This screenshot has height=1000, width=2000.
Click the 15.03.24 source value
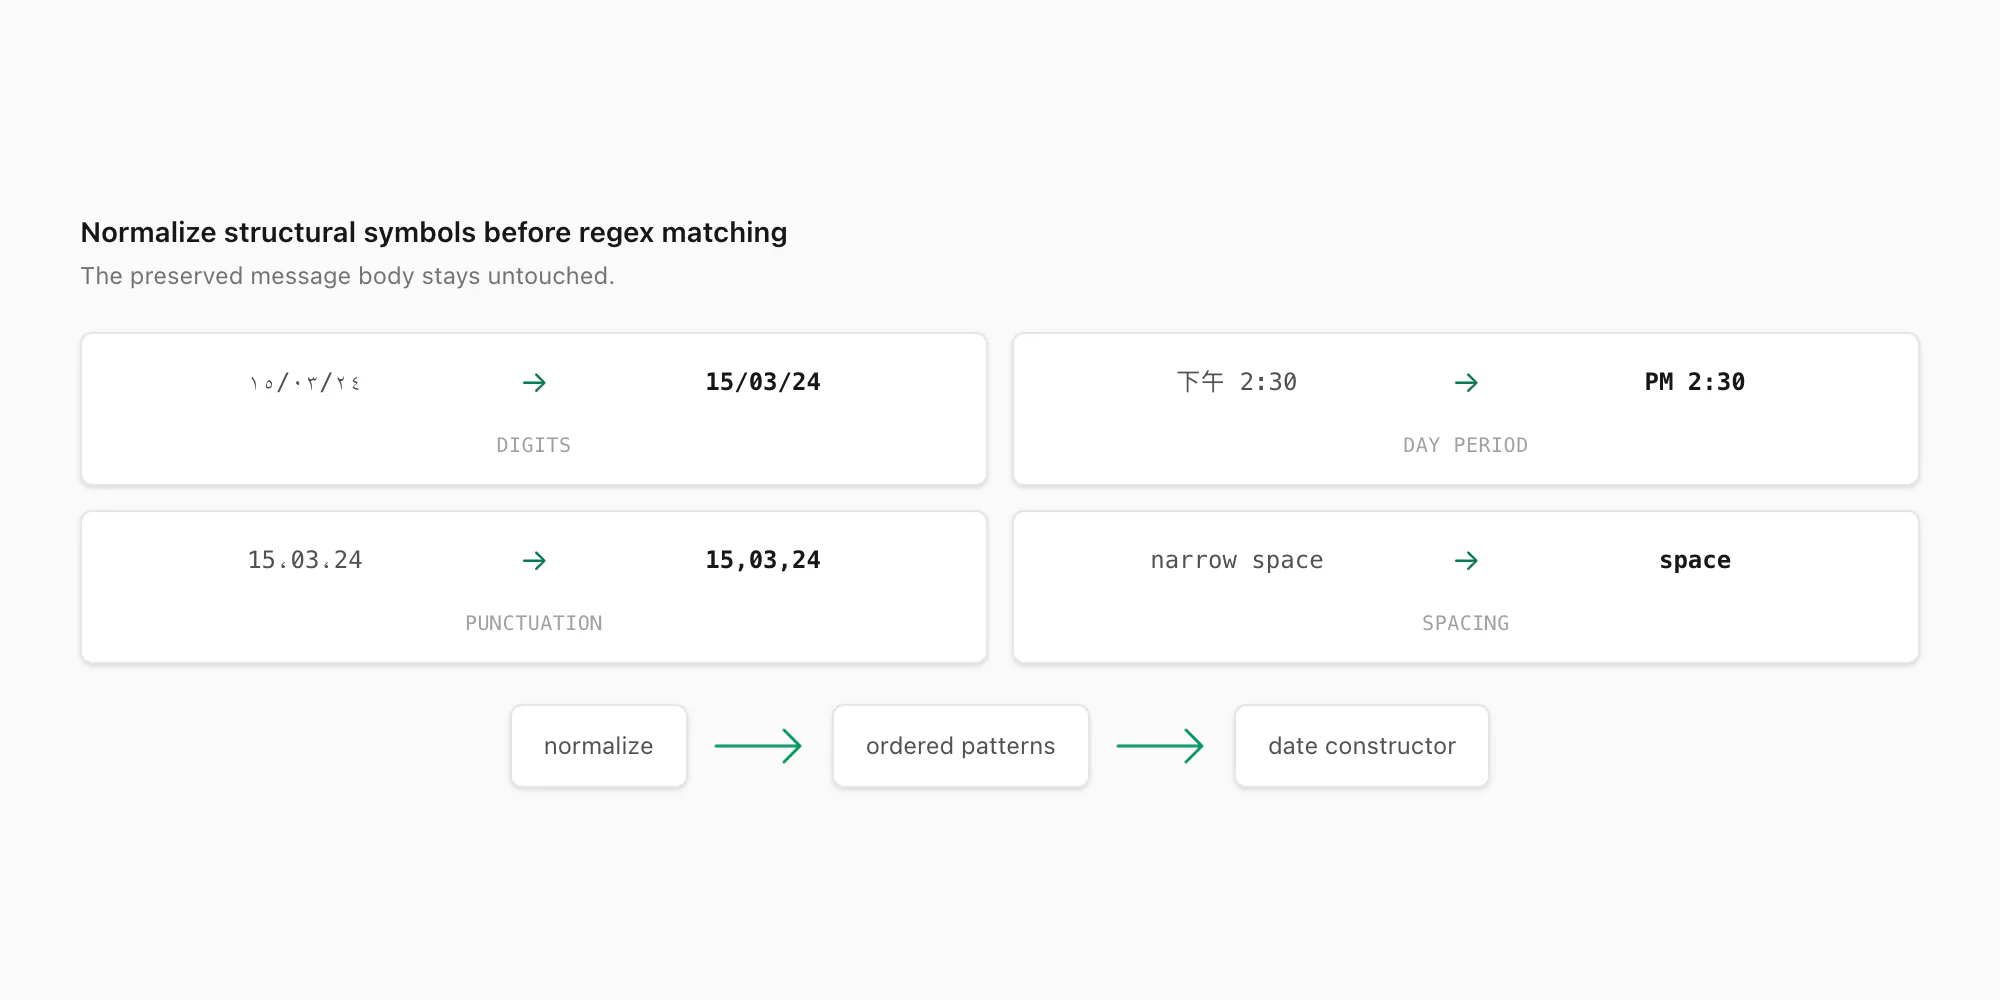(305, 560)
